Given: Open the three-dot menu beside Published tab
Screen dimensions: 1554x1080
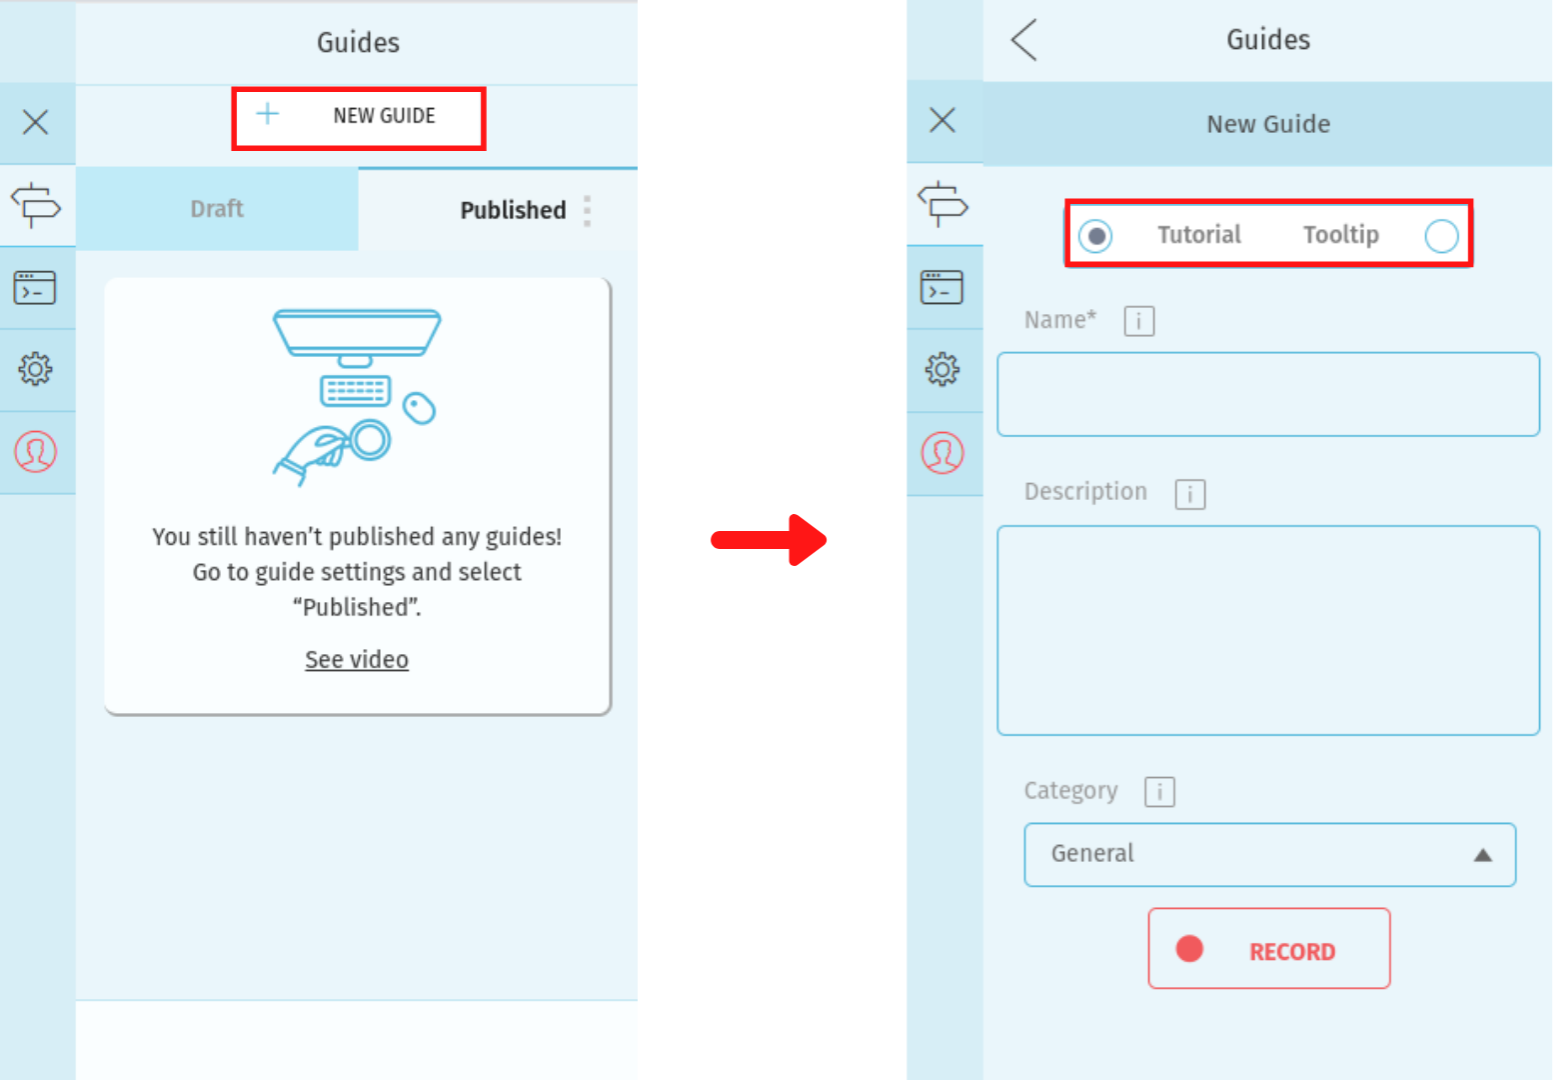Looking at the screenshot, I should tap(587, 211).
